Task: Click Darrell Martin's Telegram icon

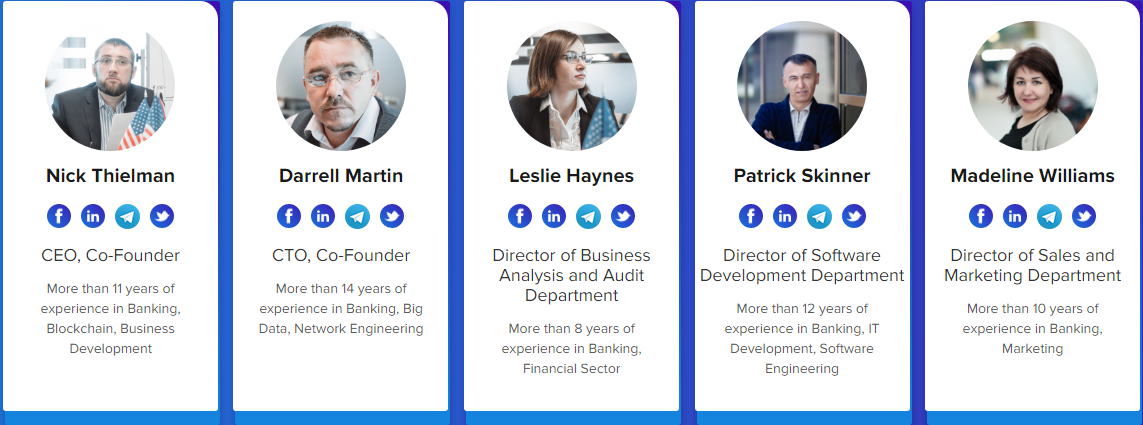Action: click(x=357, y=216)
